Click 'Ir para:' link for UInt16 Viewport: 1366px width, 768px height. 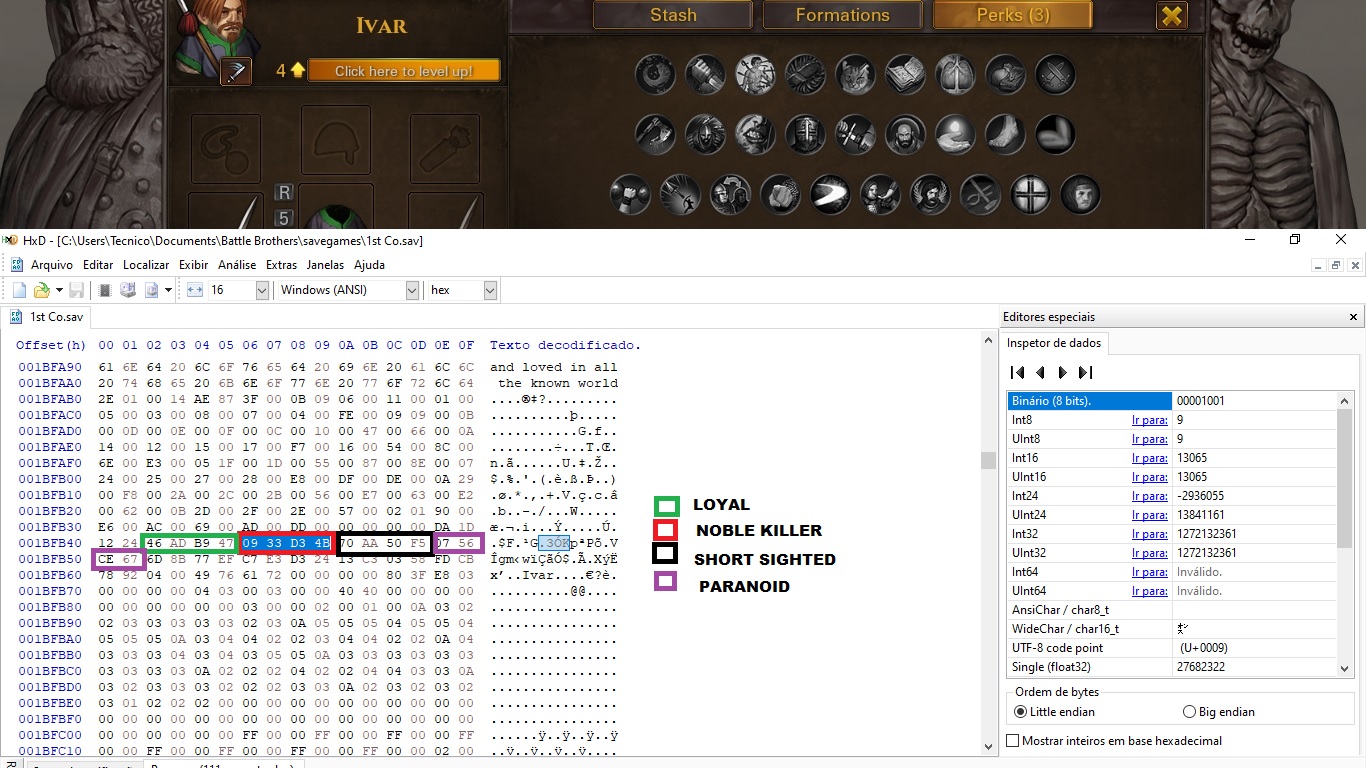pos(1149,477)
